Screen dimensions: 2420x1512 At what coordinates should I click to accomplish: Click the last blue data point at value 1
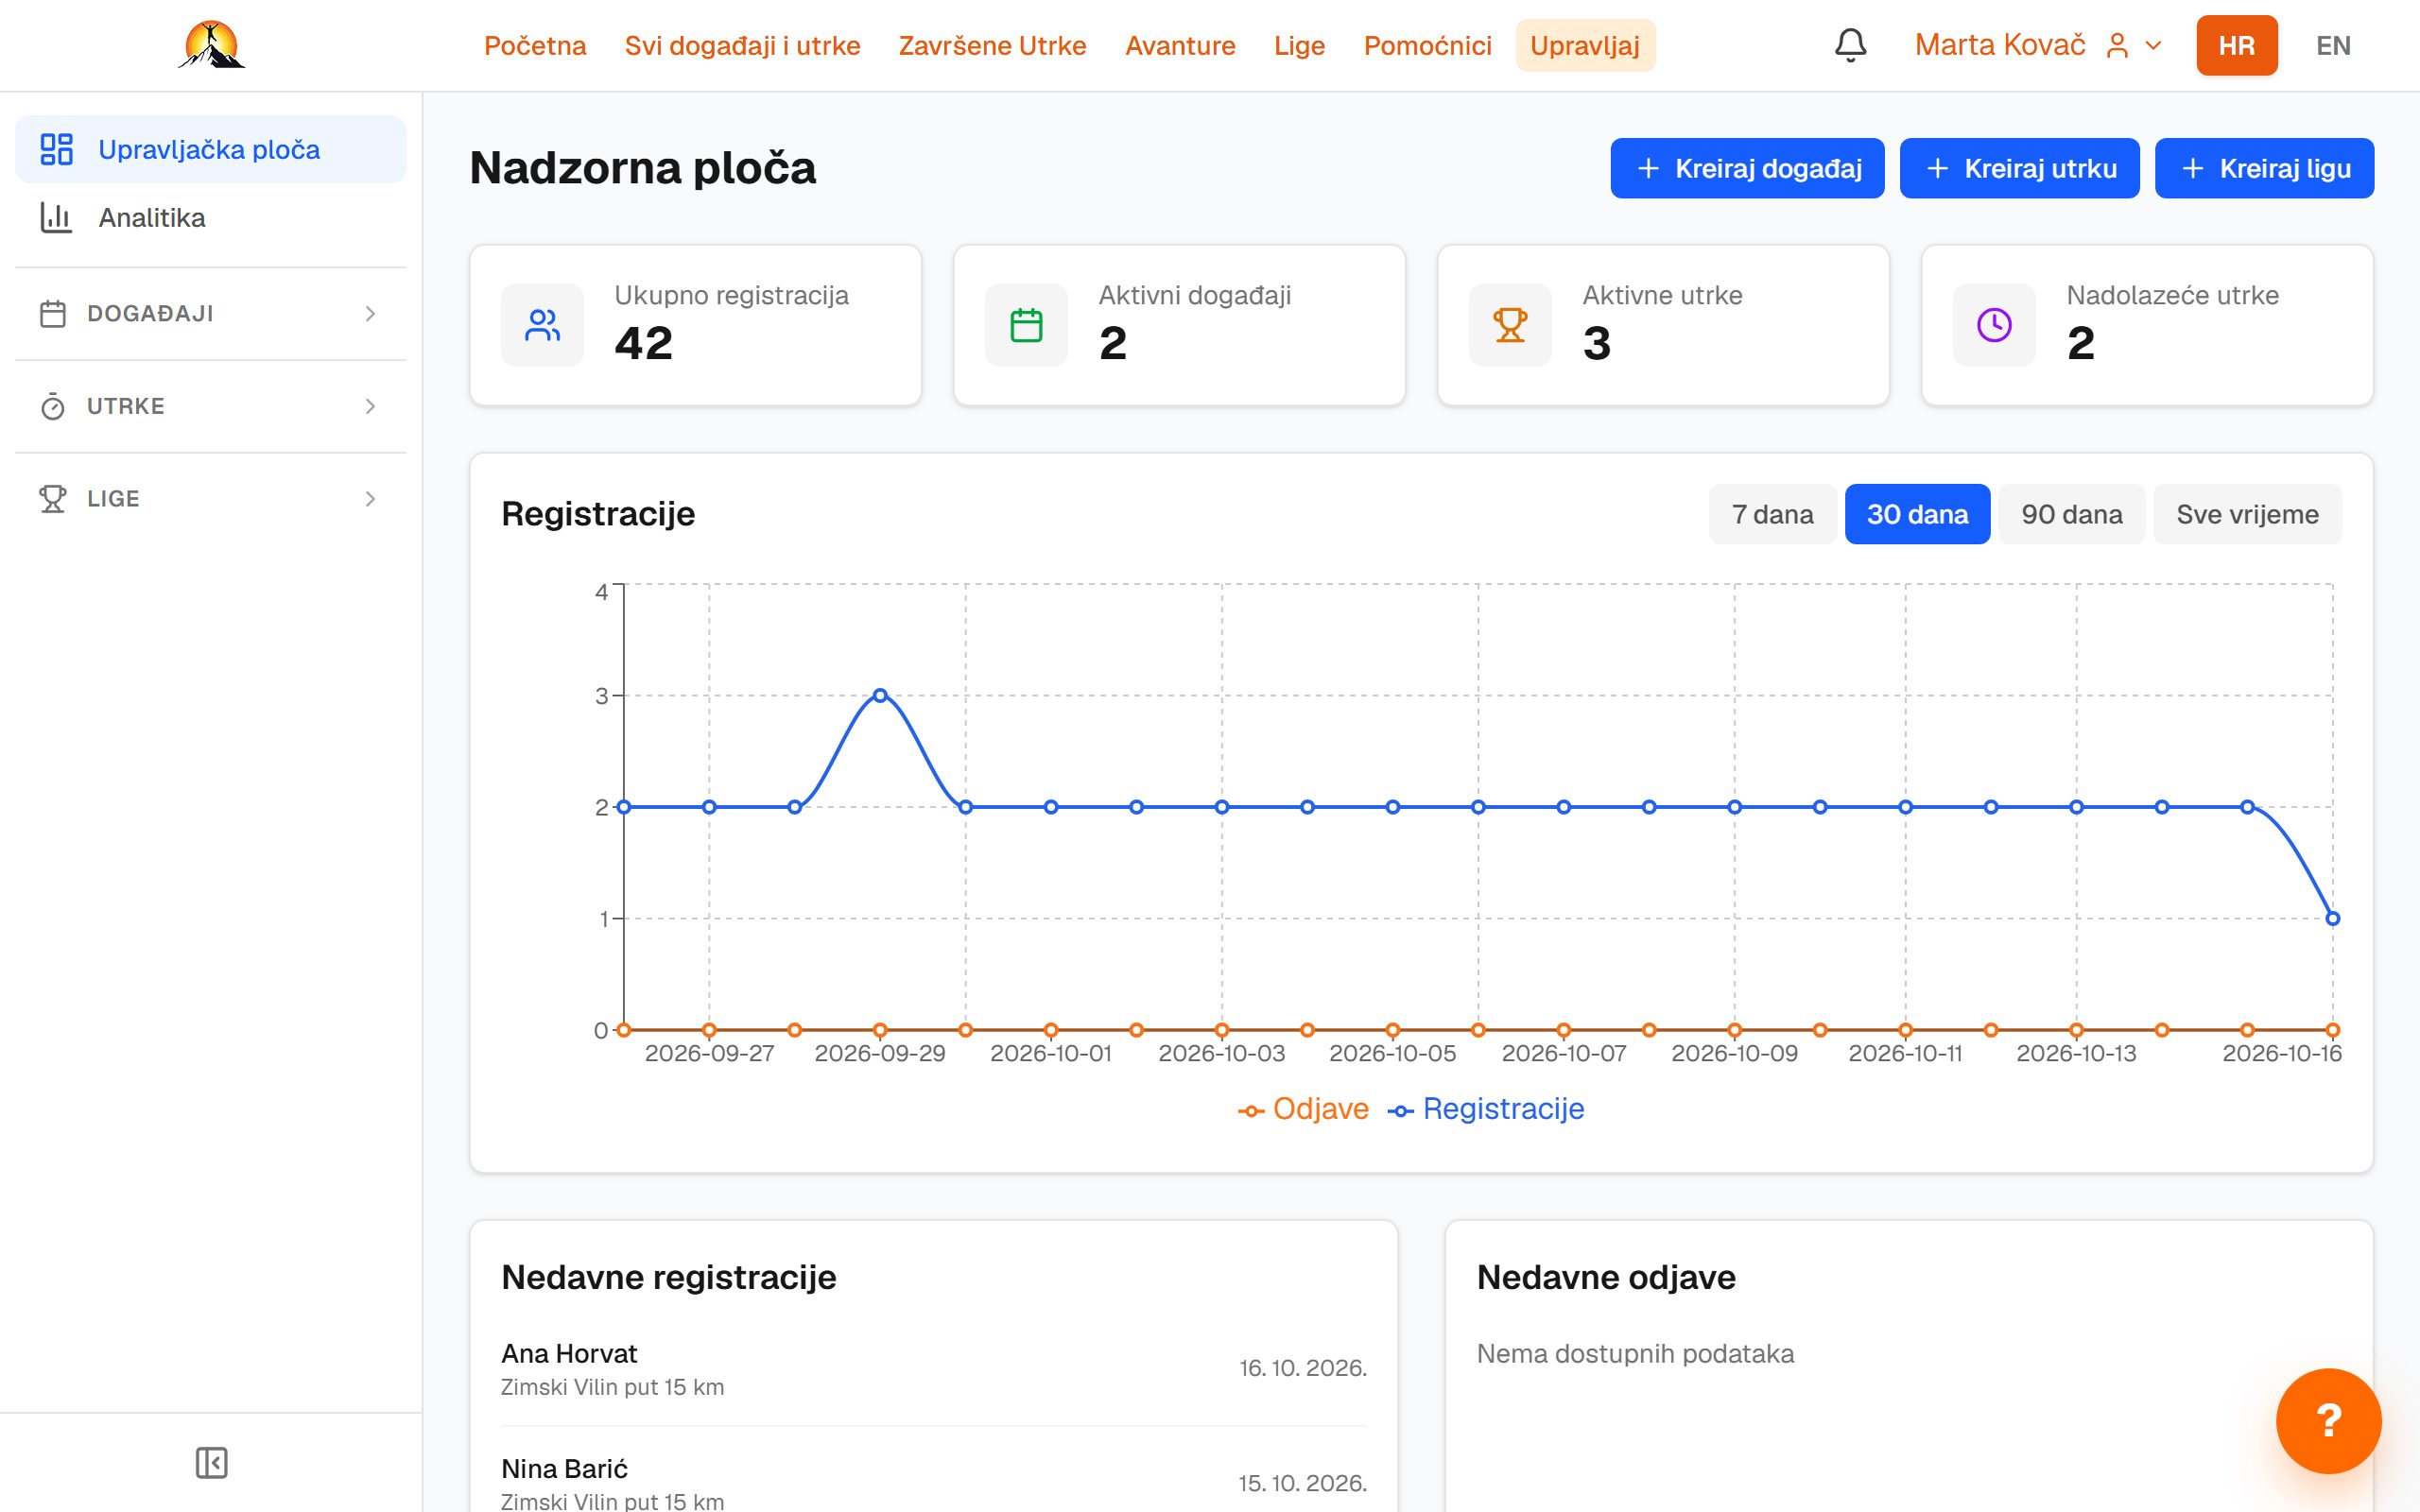coord(2333,918)
